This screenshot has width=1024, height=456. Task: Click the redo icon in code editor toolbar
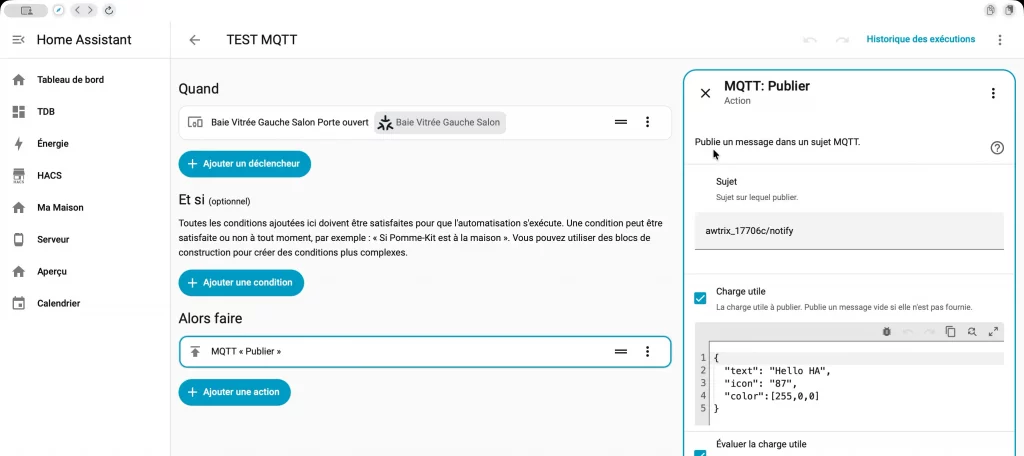(x=929, y=332)
